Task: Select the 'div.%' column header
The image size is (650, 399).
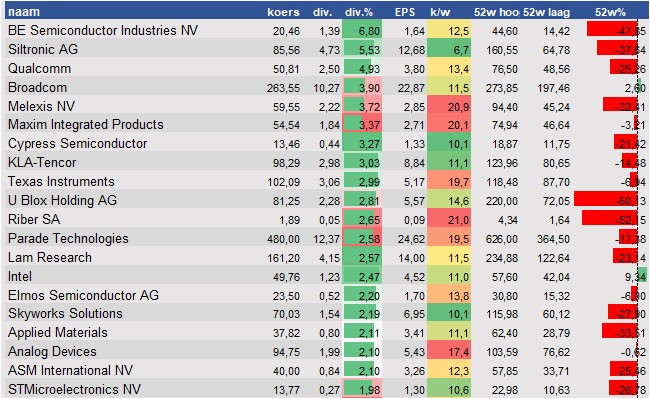Action: tap(359, 12)
